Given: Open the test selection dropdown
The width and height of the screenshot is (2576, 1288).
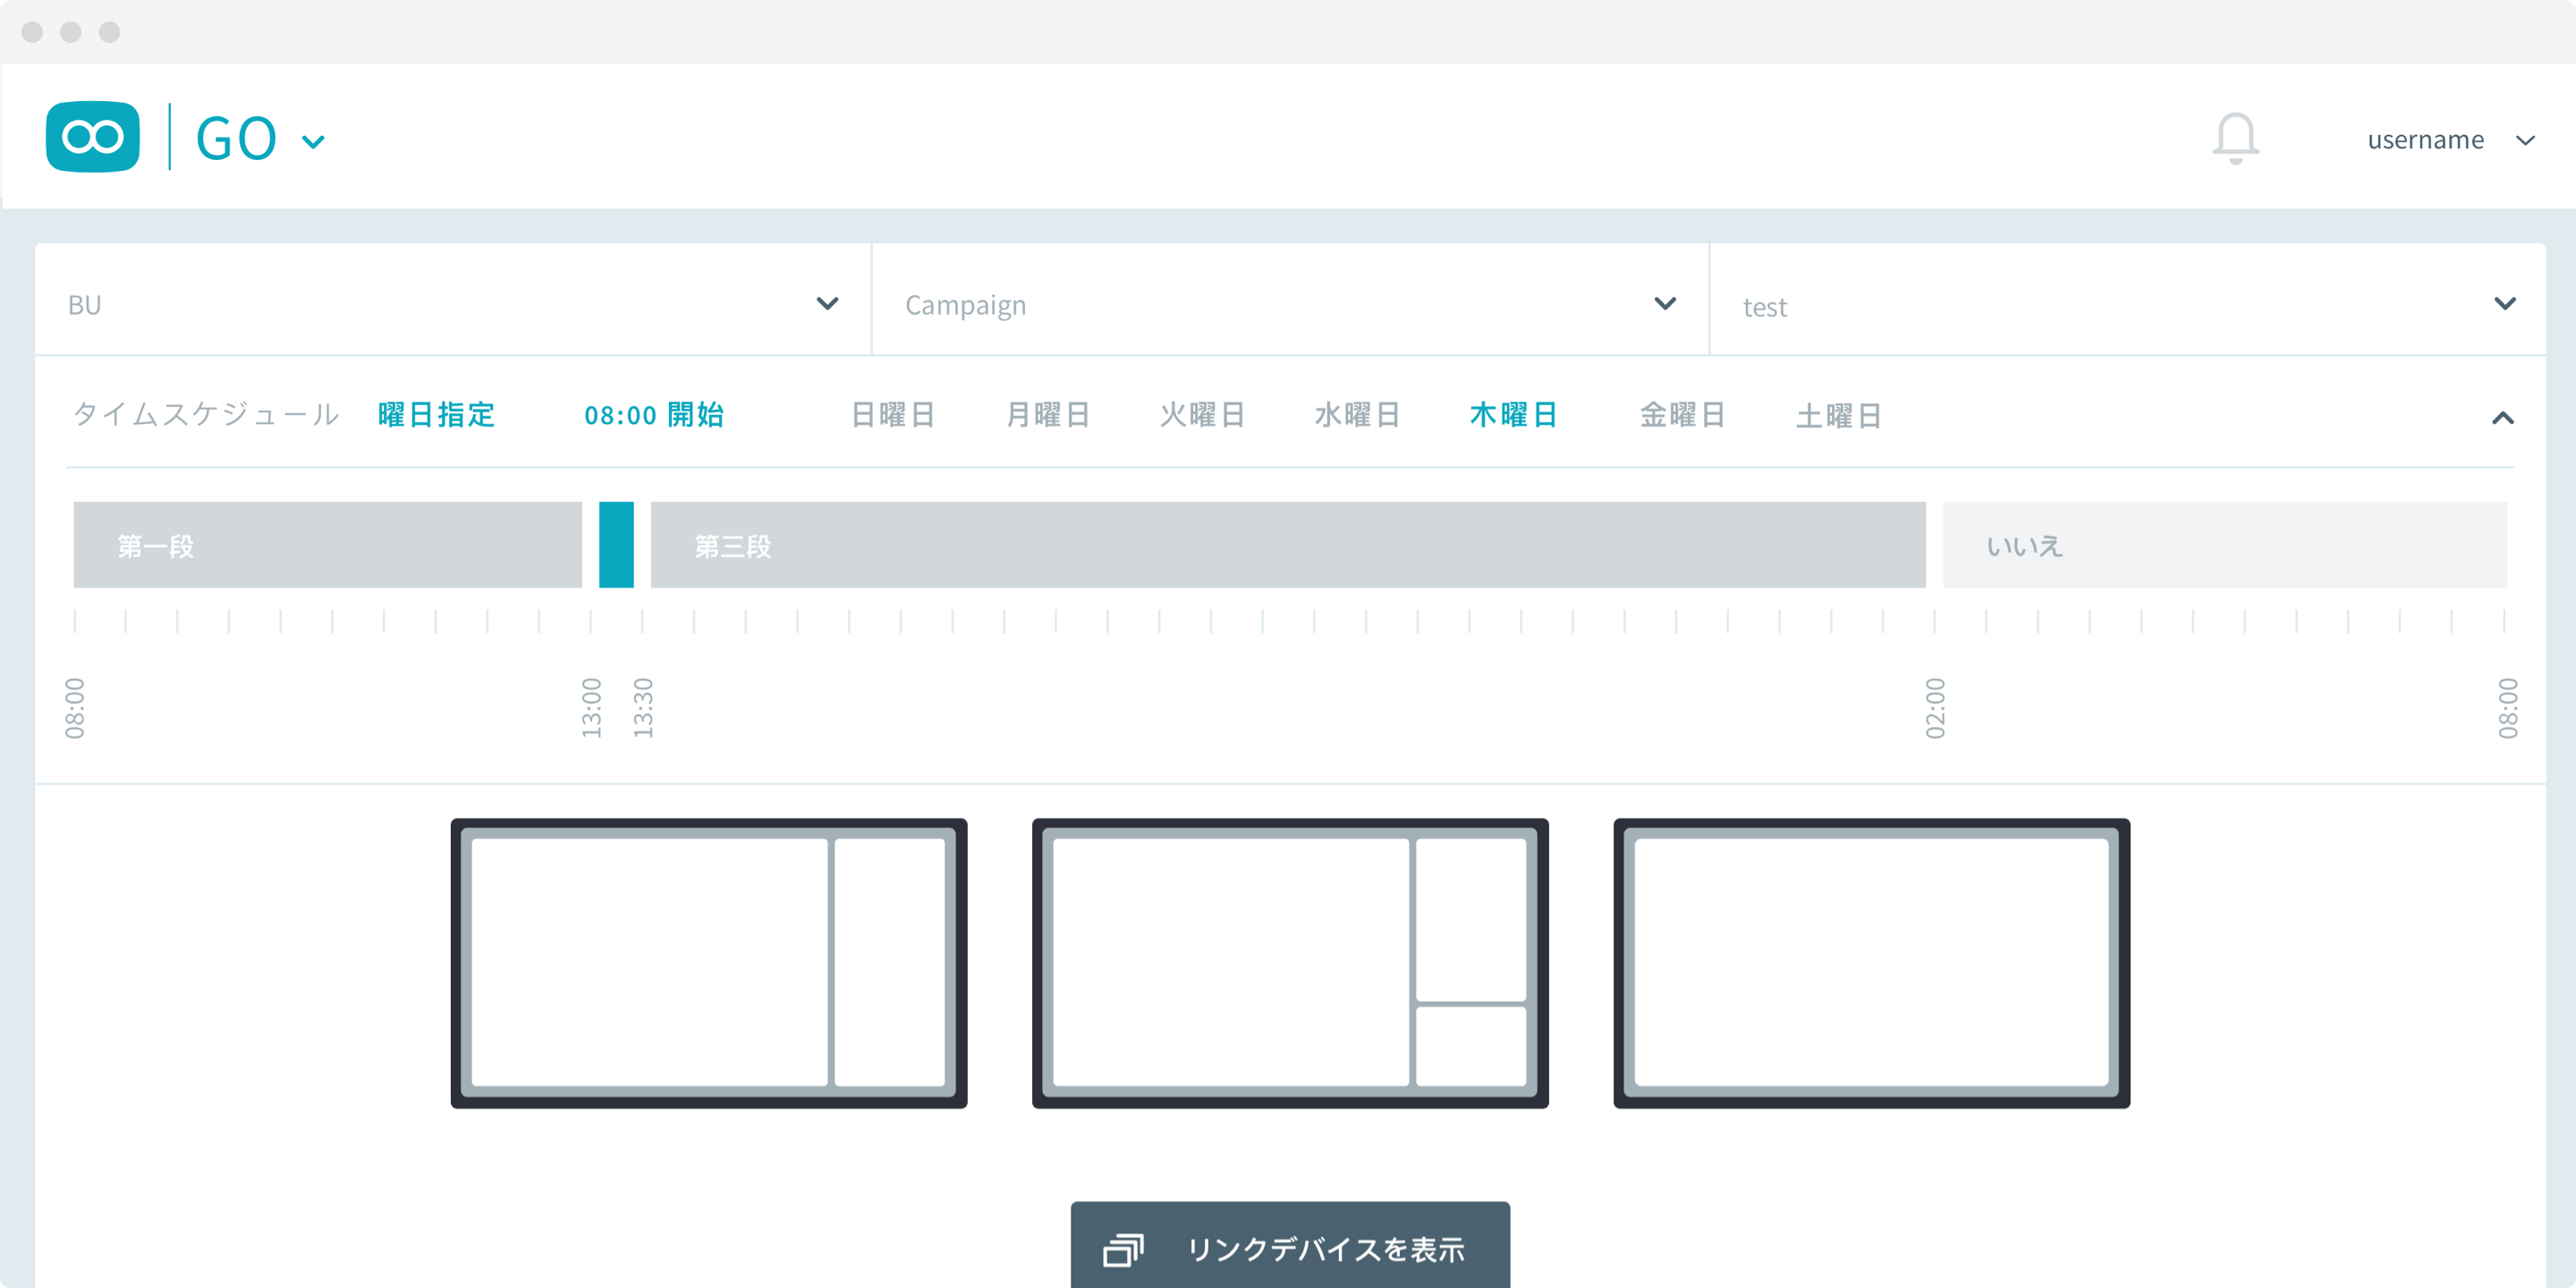Looking at the screenshot, I should 2126,304.
